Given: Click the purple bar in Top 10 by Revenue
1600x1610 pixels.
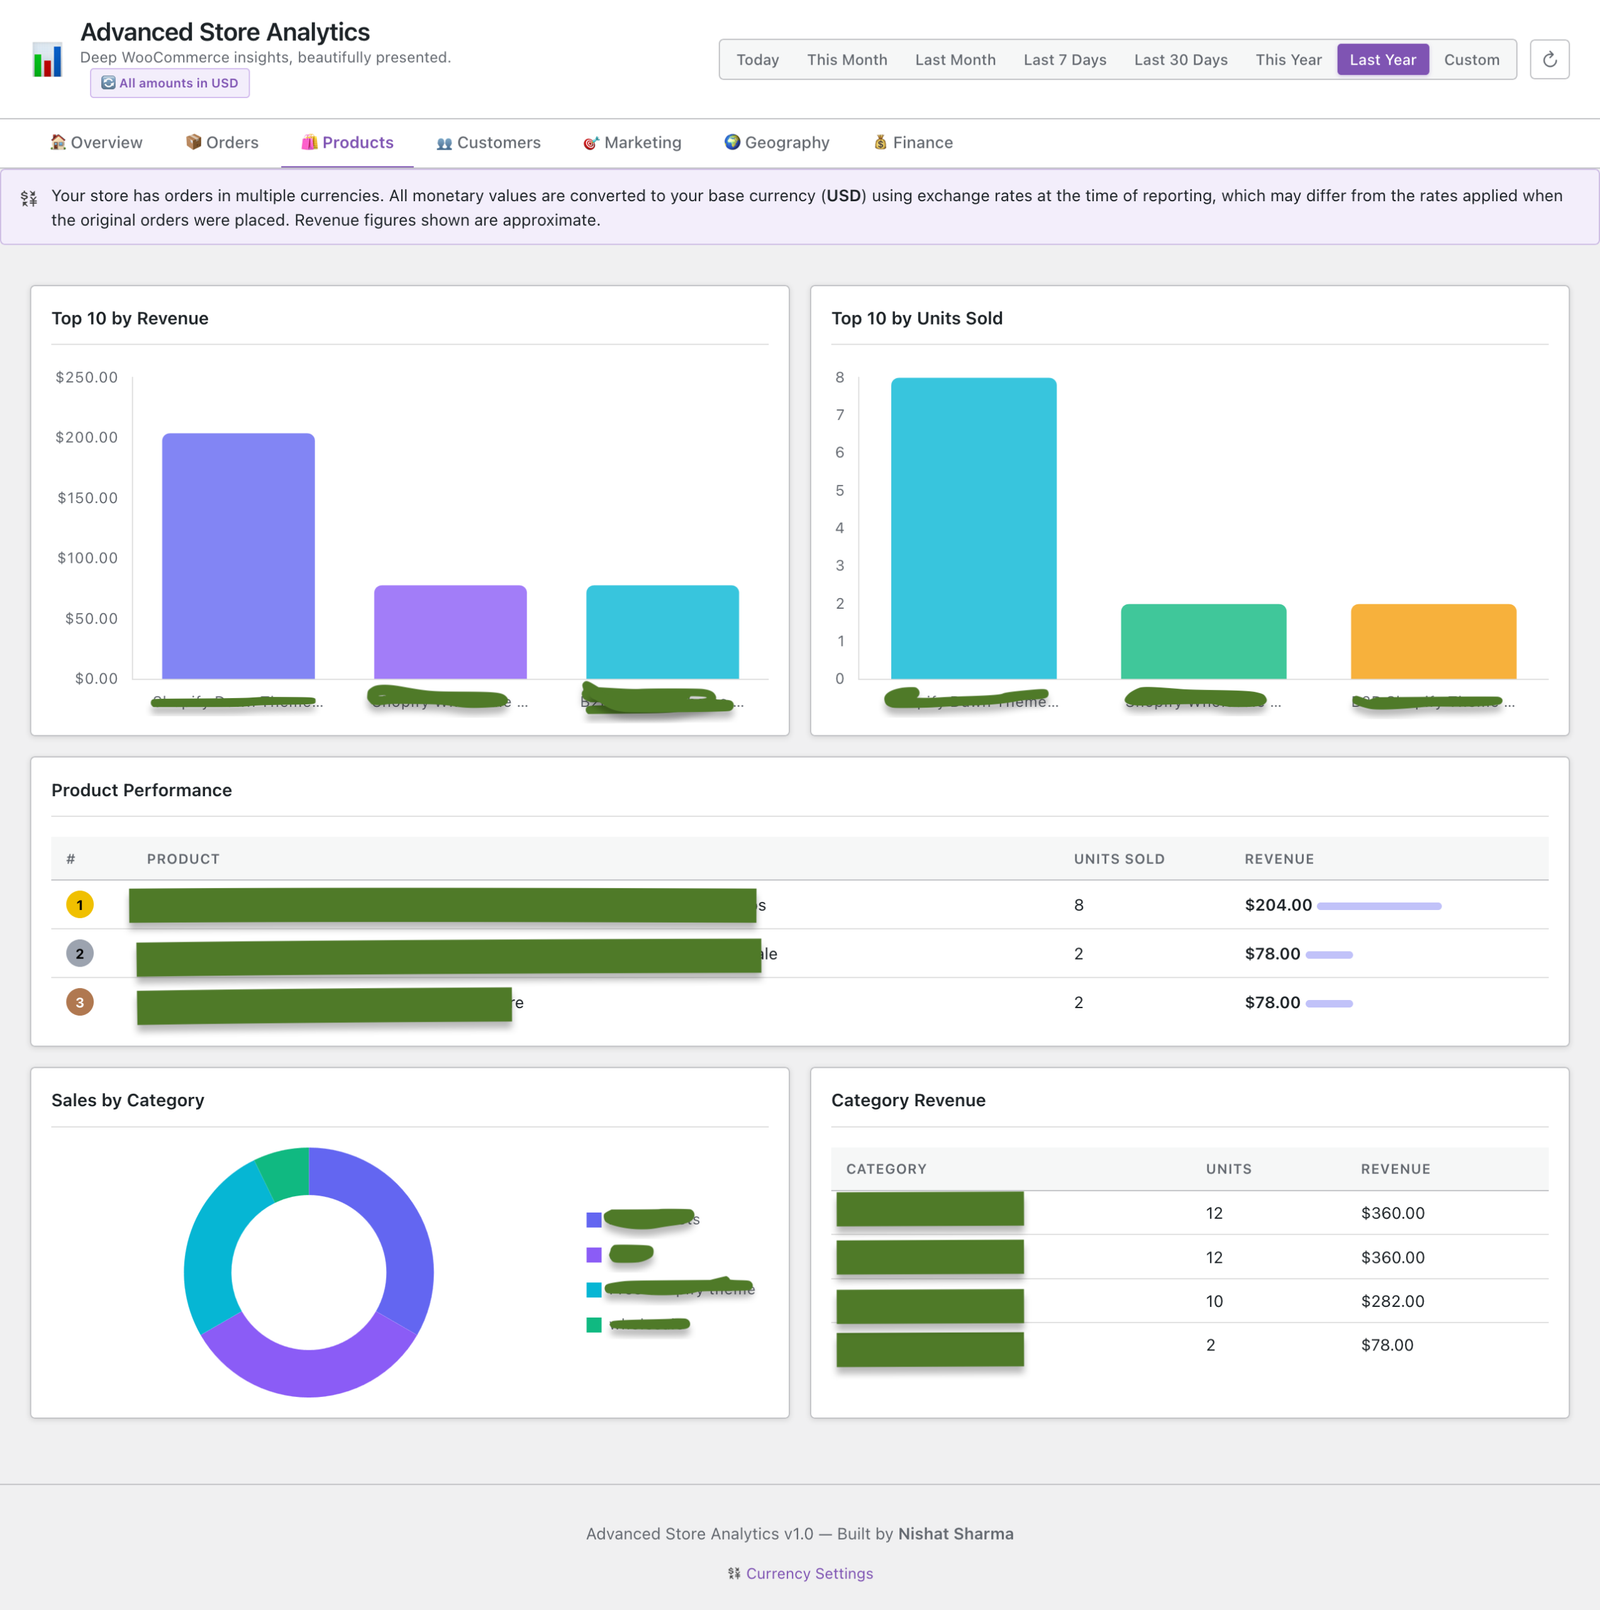Looking at the screenshot, I should point(450,632).
